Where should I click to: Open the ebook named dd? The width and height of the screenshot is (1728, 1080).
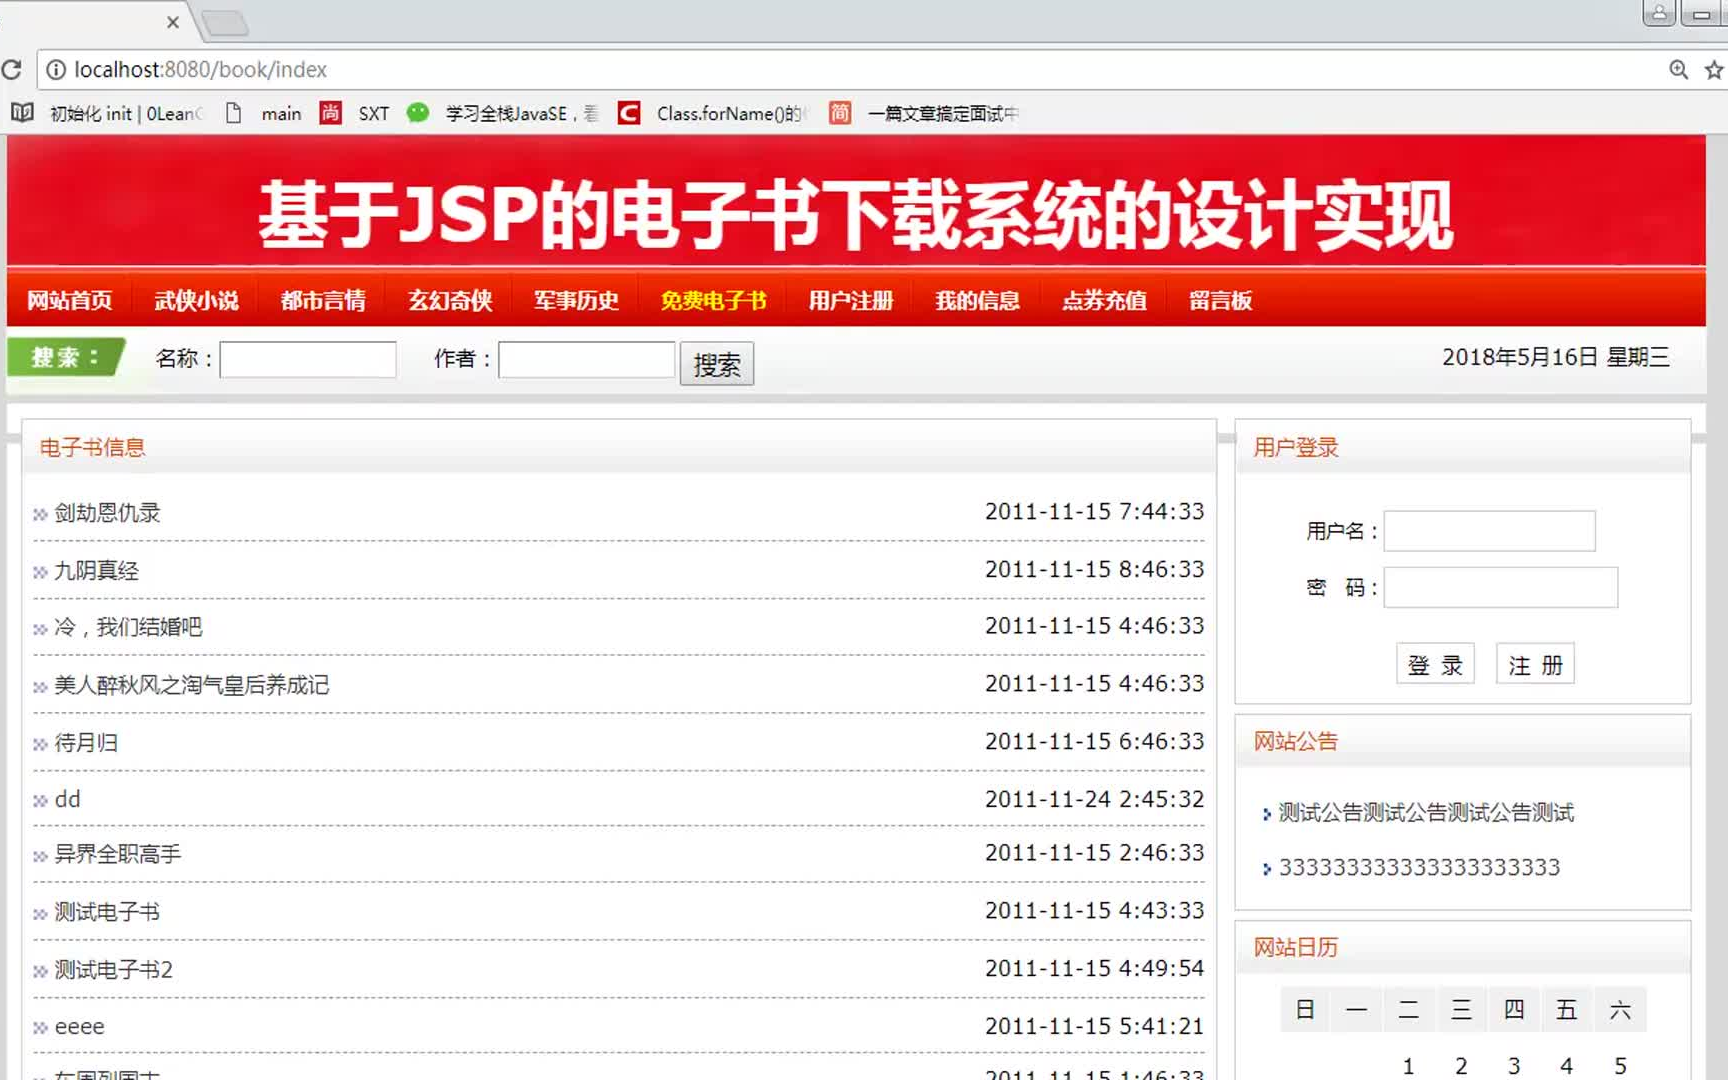67,800
